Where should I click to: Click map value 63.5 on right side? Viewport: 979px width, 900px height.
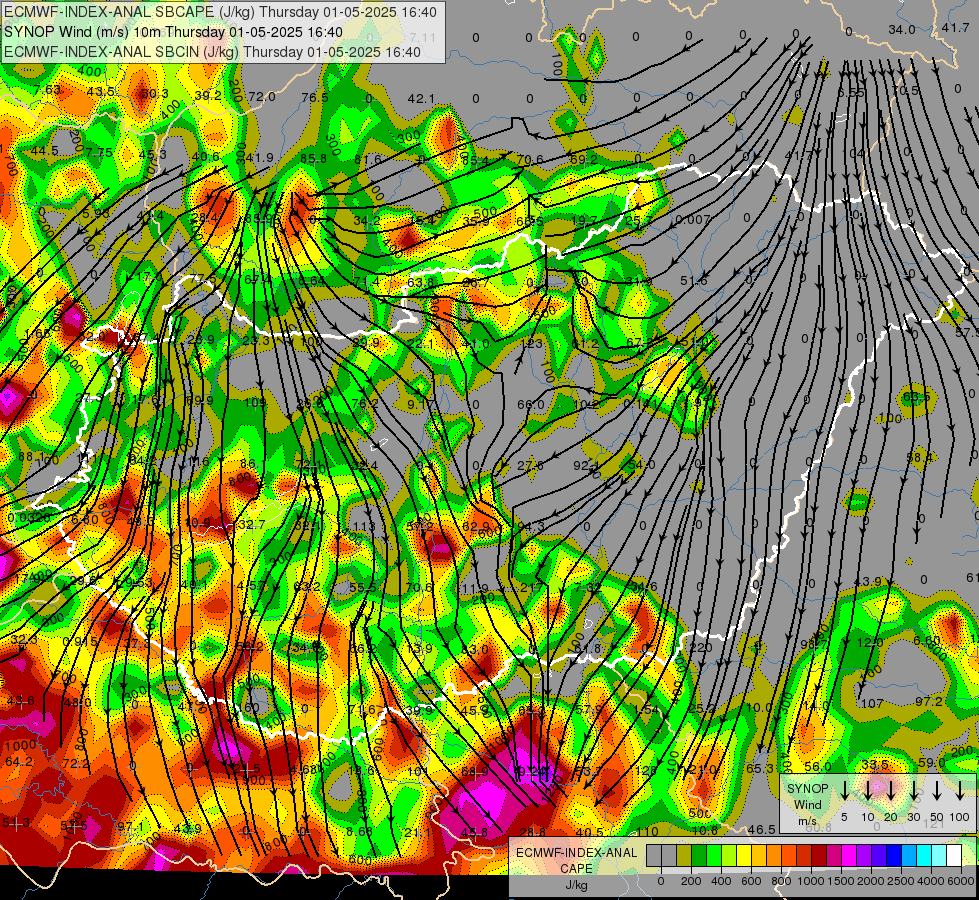click(917, 397)
